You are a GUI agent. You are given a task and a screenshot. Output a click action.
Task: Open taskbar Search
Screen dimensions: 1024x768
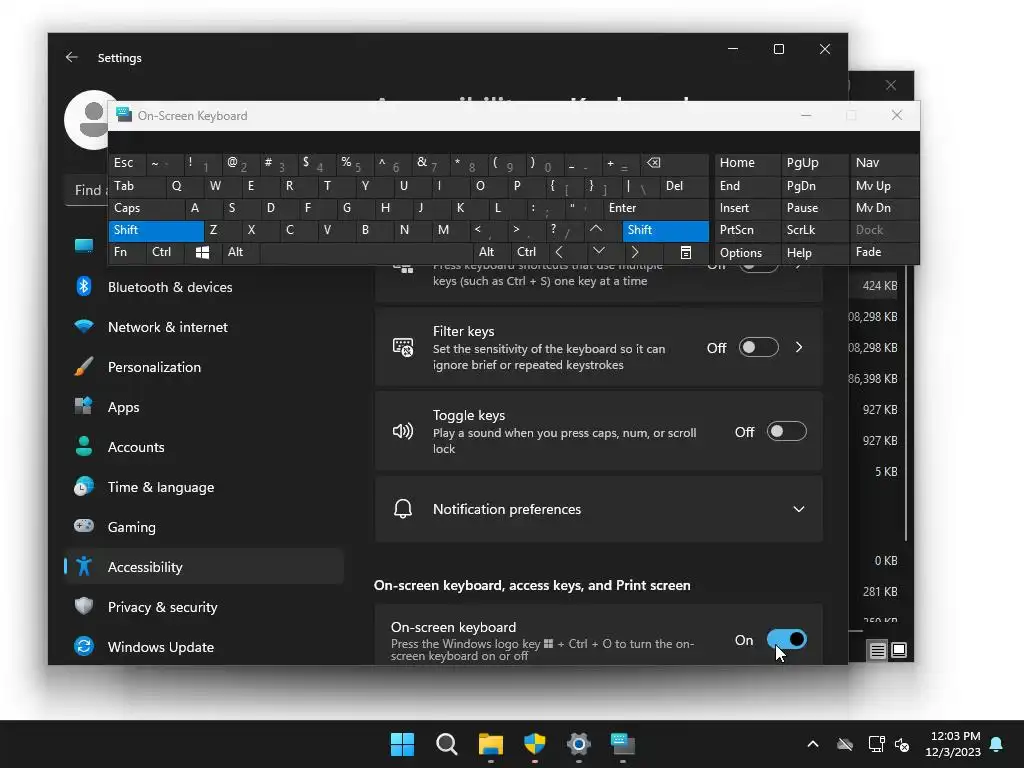[x=447, y=744]
